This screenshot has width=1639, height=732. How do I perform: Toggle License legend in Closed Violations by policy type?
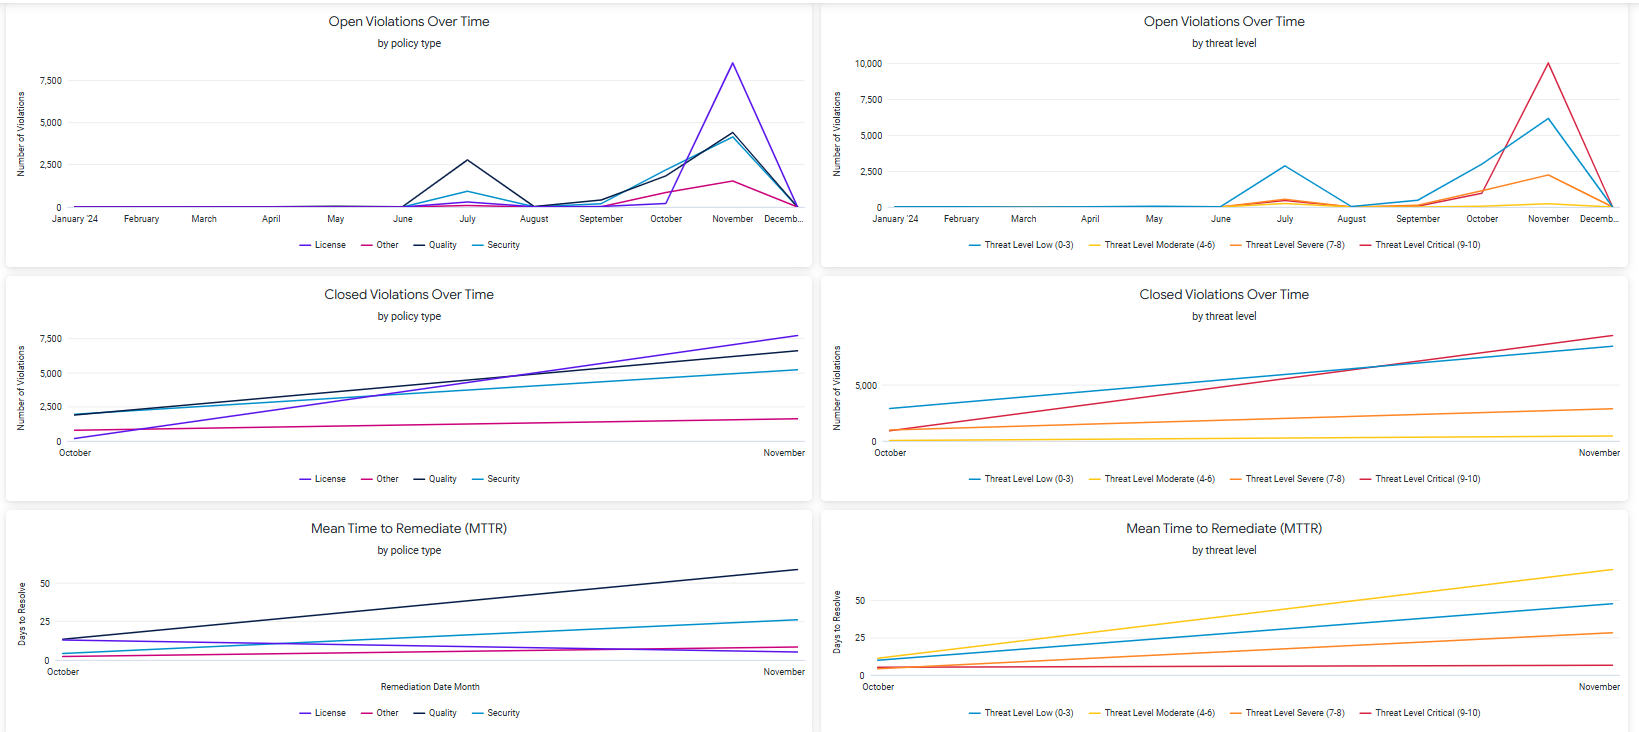tap(322, 479)
